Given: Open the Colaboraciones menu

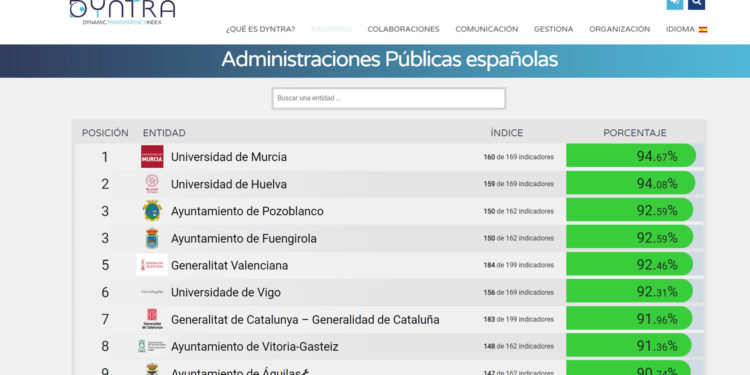Looking at the screenshot, I should coord(403,29).
